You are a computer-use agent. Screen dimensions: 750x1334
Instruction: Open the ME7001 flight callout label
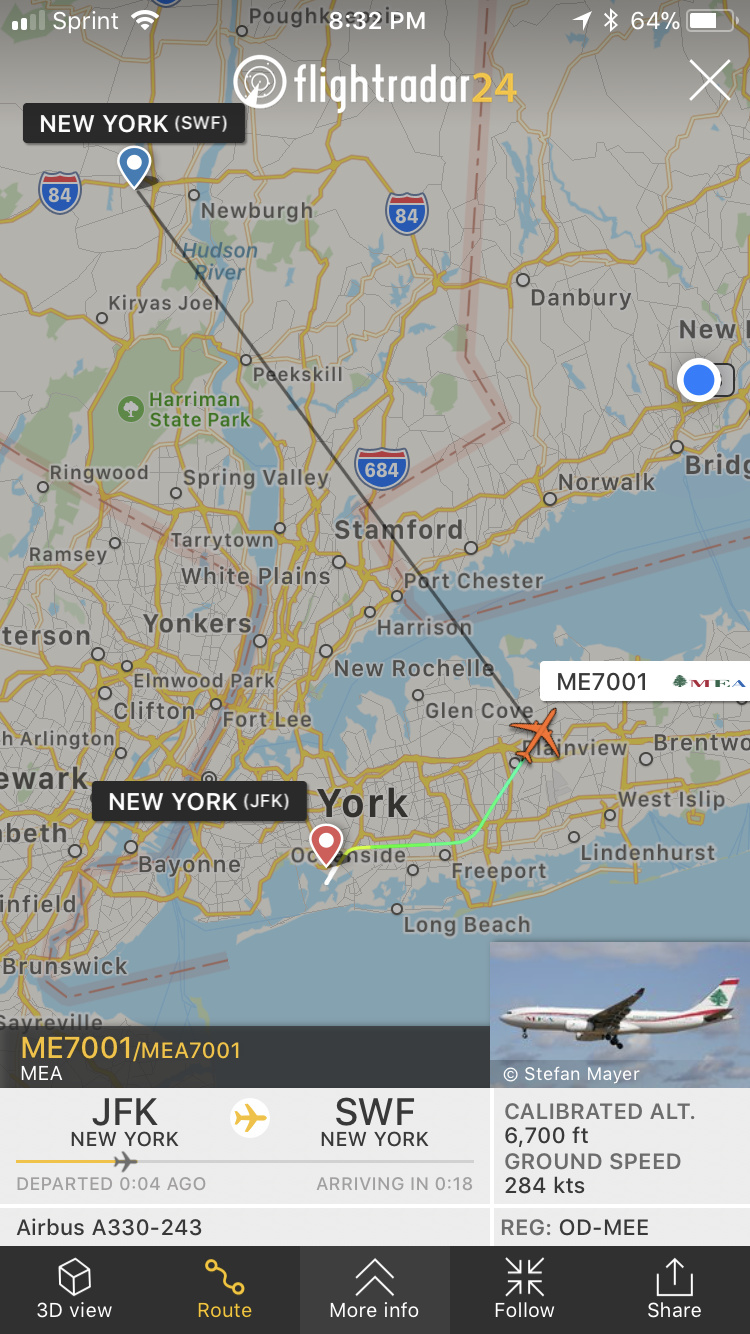tap(645, 682)
